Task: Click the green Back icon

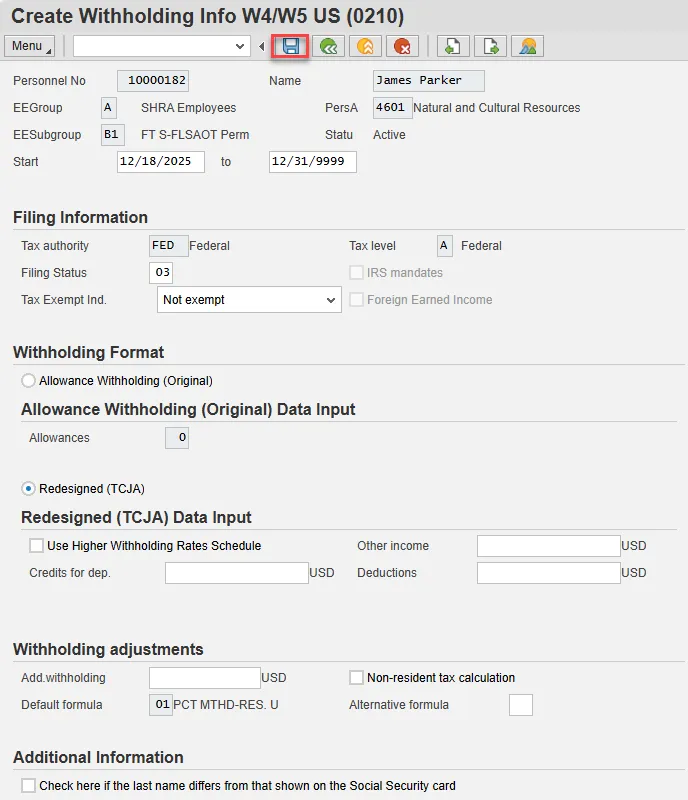Action: point(326,46)
